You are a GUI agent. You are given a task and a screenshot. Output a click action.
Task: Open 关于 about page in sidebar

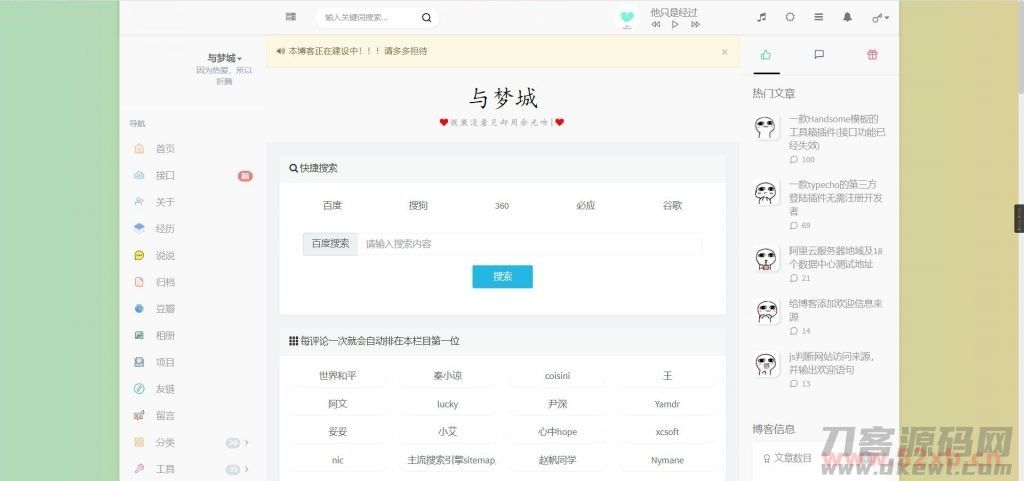(x=165, y=202)
